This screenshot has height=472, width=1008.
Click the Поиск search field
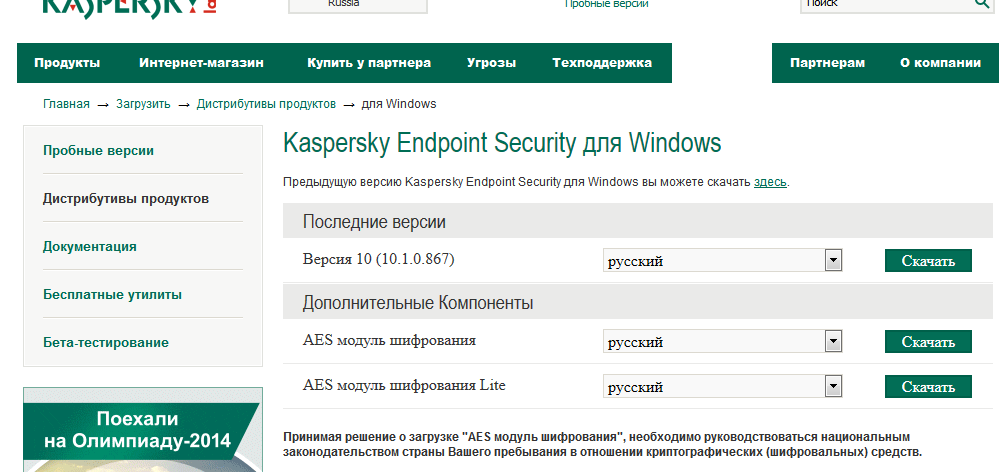click(886, 4)
